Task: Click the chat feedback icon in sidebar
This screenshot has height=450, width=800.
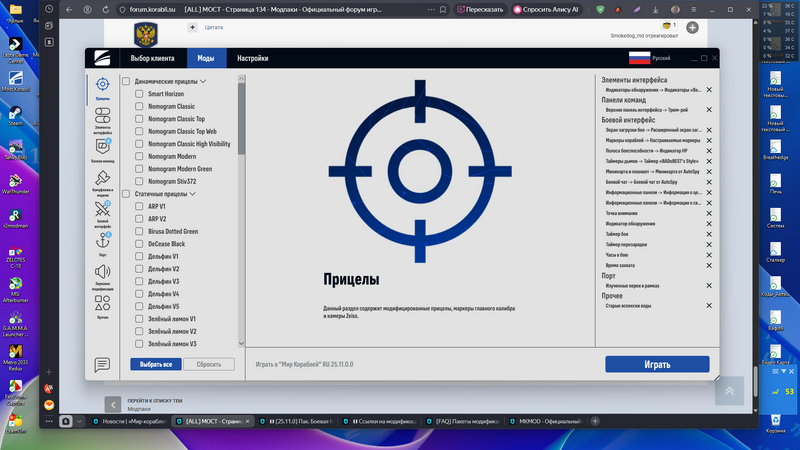Action: 102,365
